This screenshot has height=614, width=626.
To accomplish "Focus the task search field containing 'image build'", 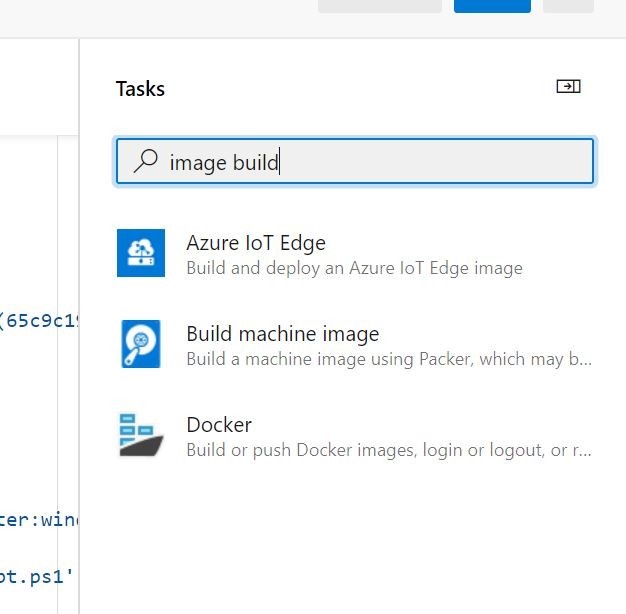I will 380,162.
